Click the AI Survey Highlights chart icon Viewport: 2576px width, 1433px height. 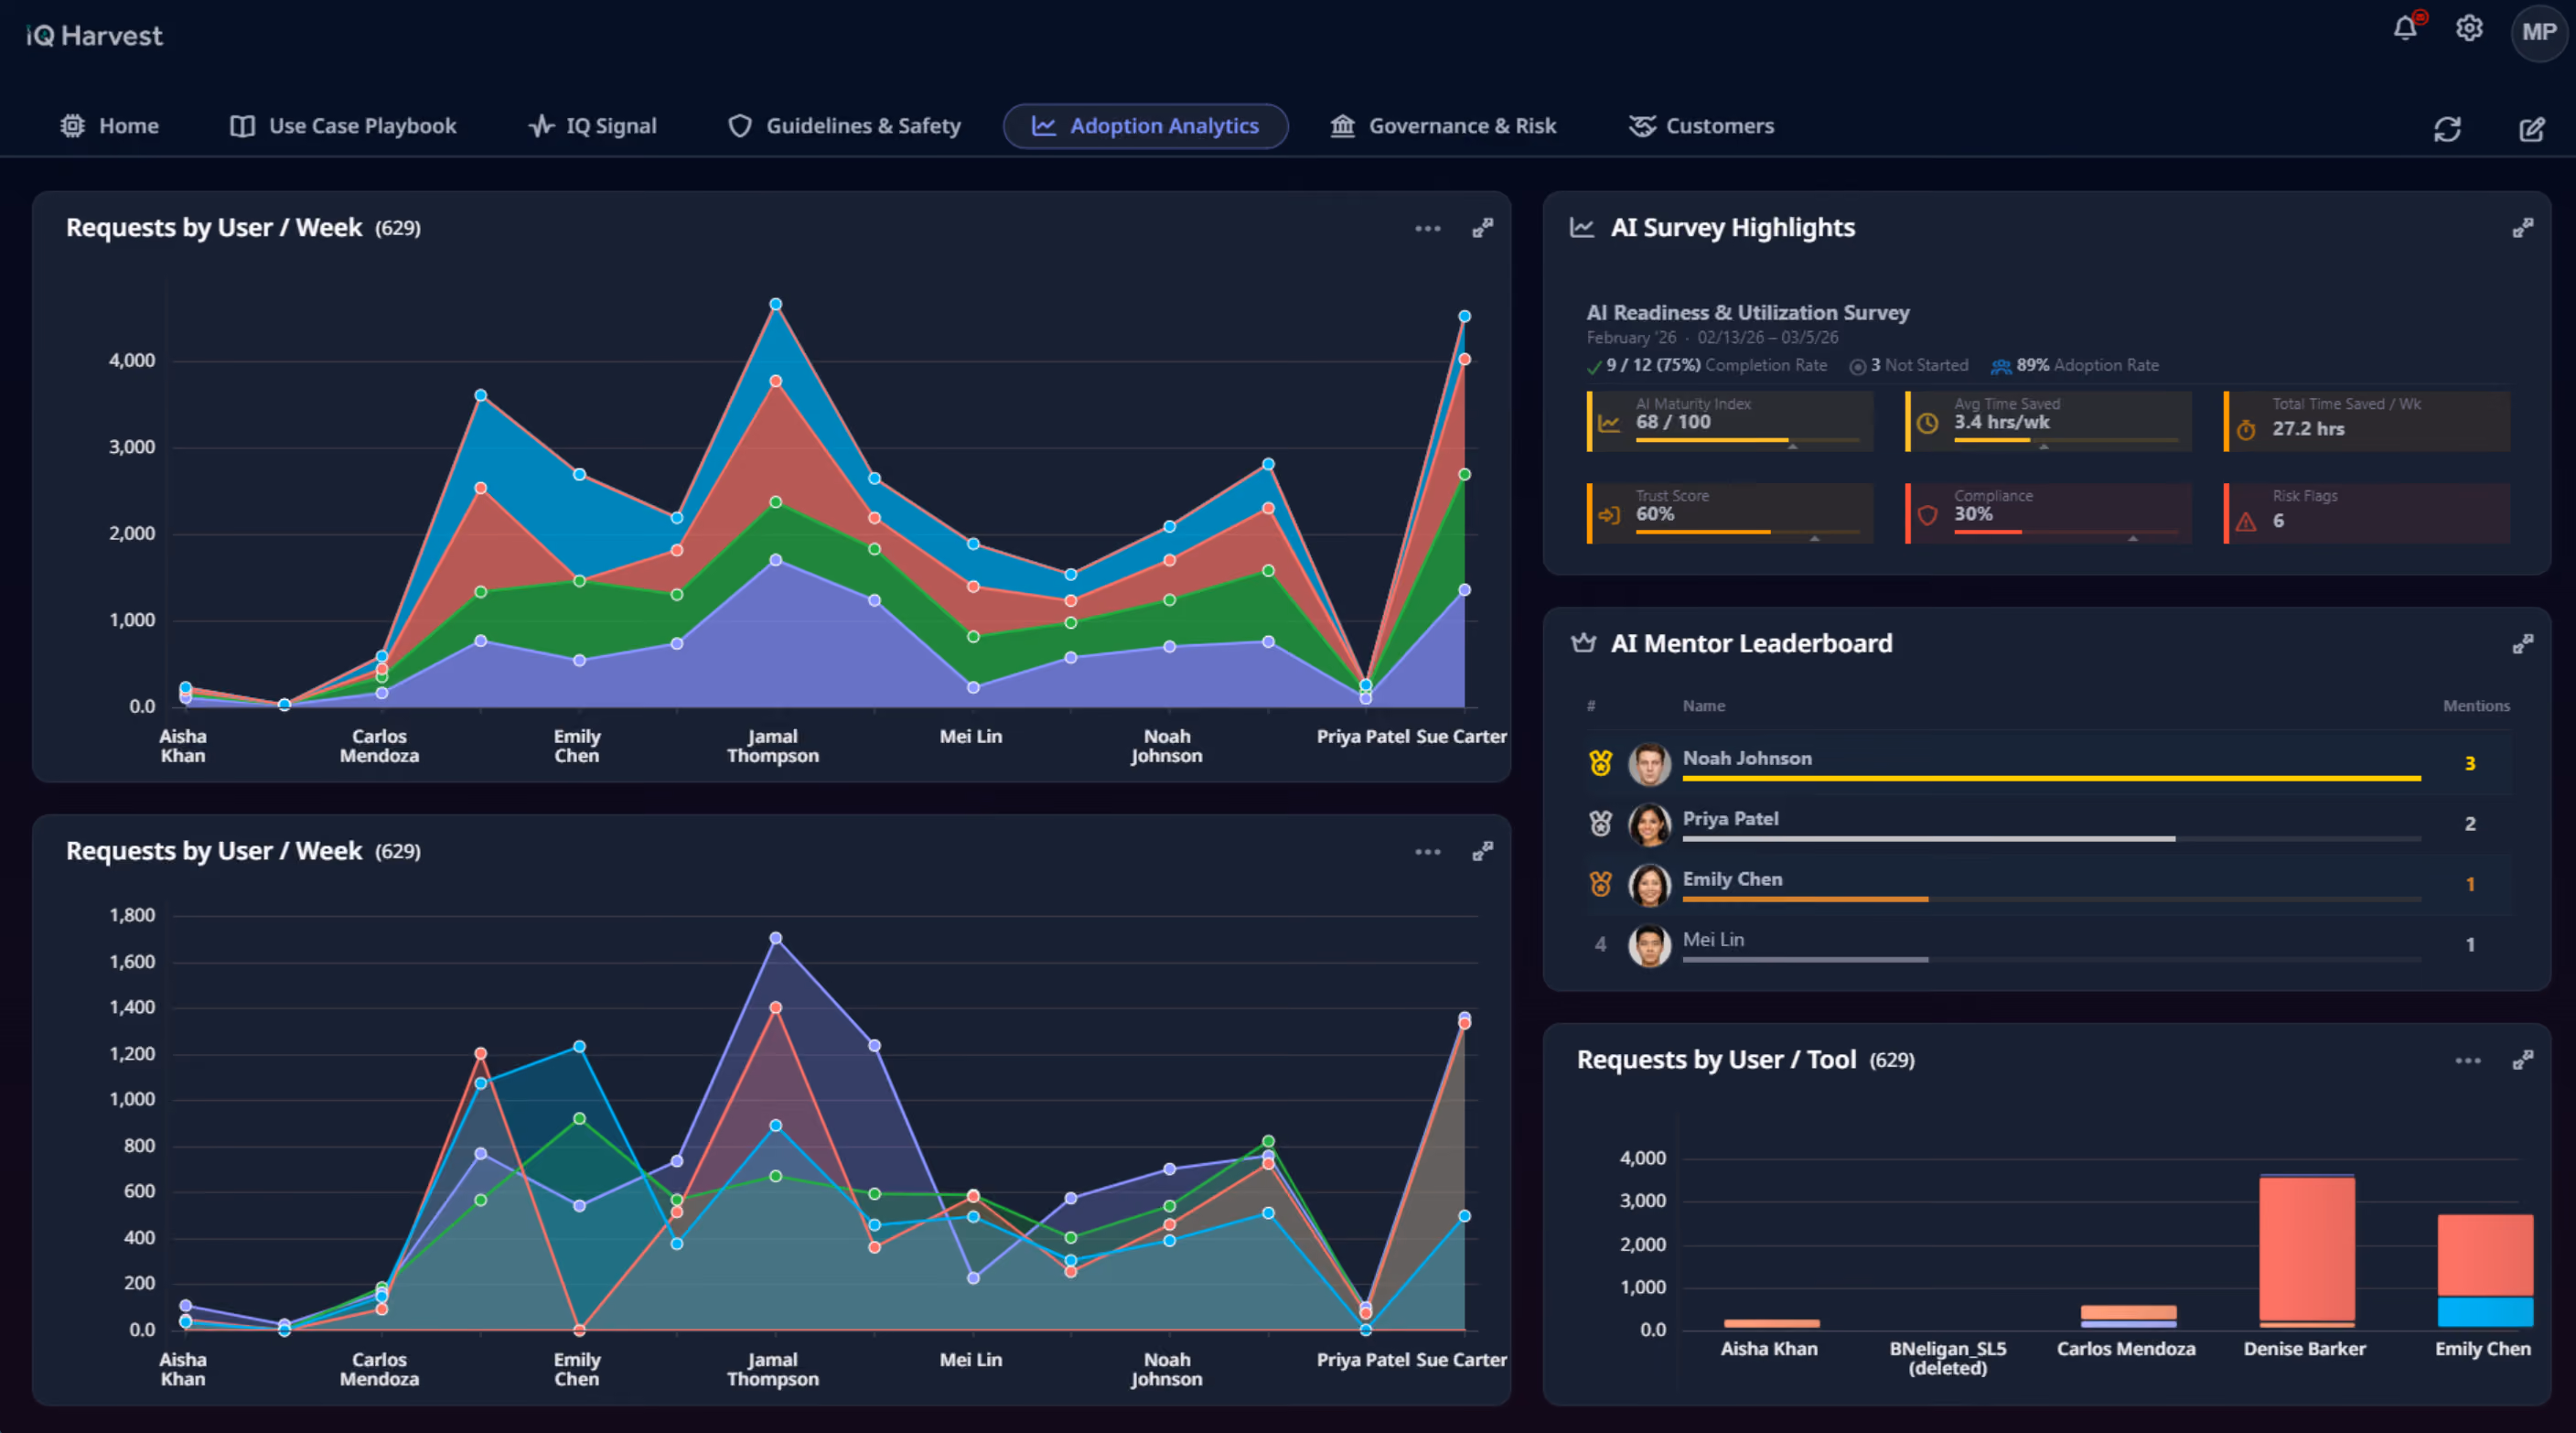click(1582, 228)
